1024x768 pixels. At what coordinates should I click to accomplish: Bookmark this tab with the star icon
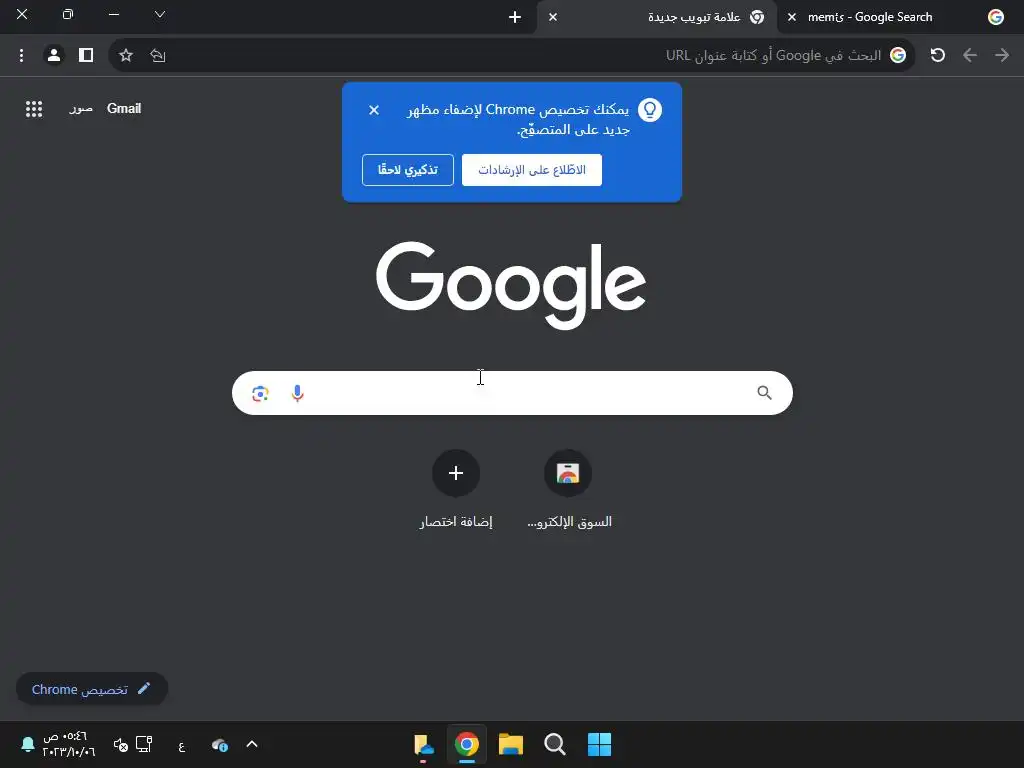pyautogui.click(x=126, y=56)
